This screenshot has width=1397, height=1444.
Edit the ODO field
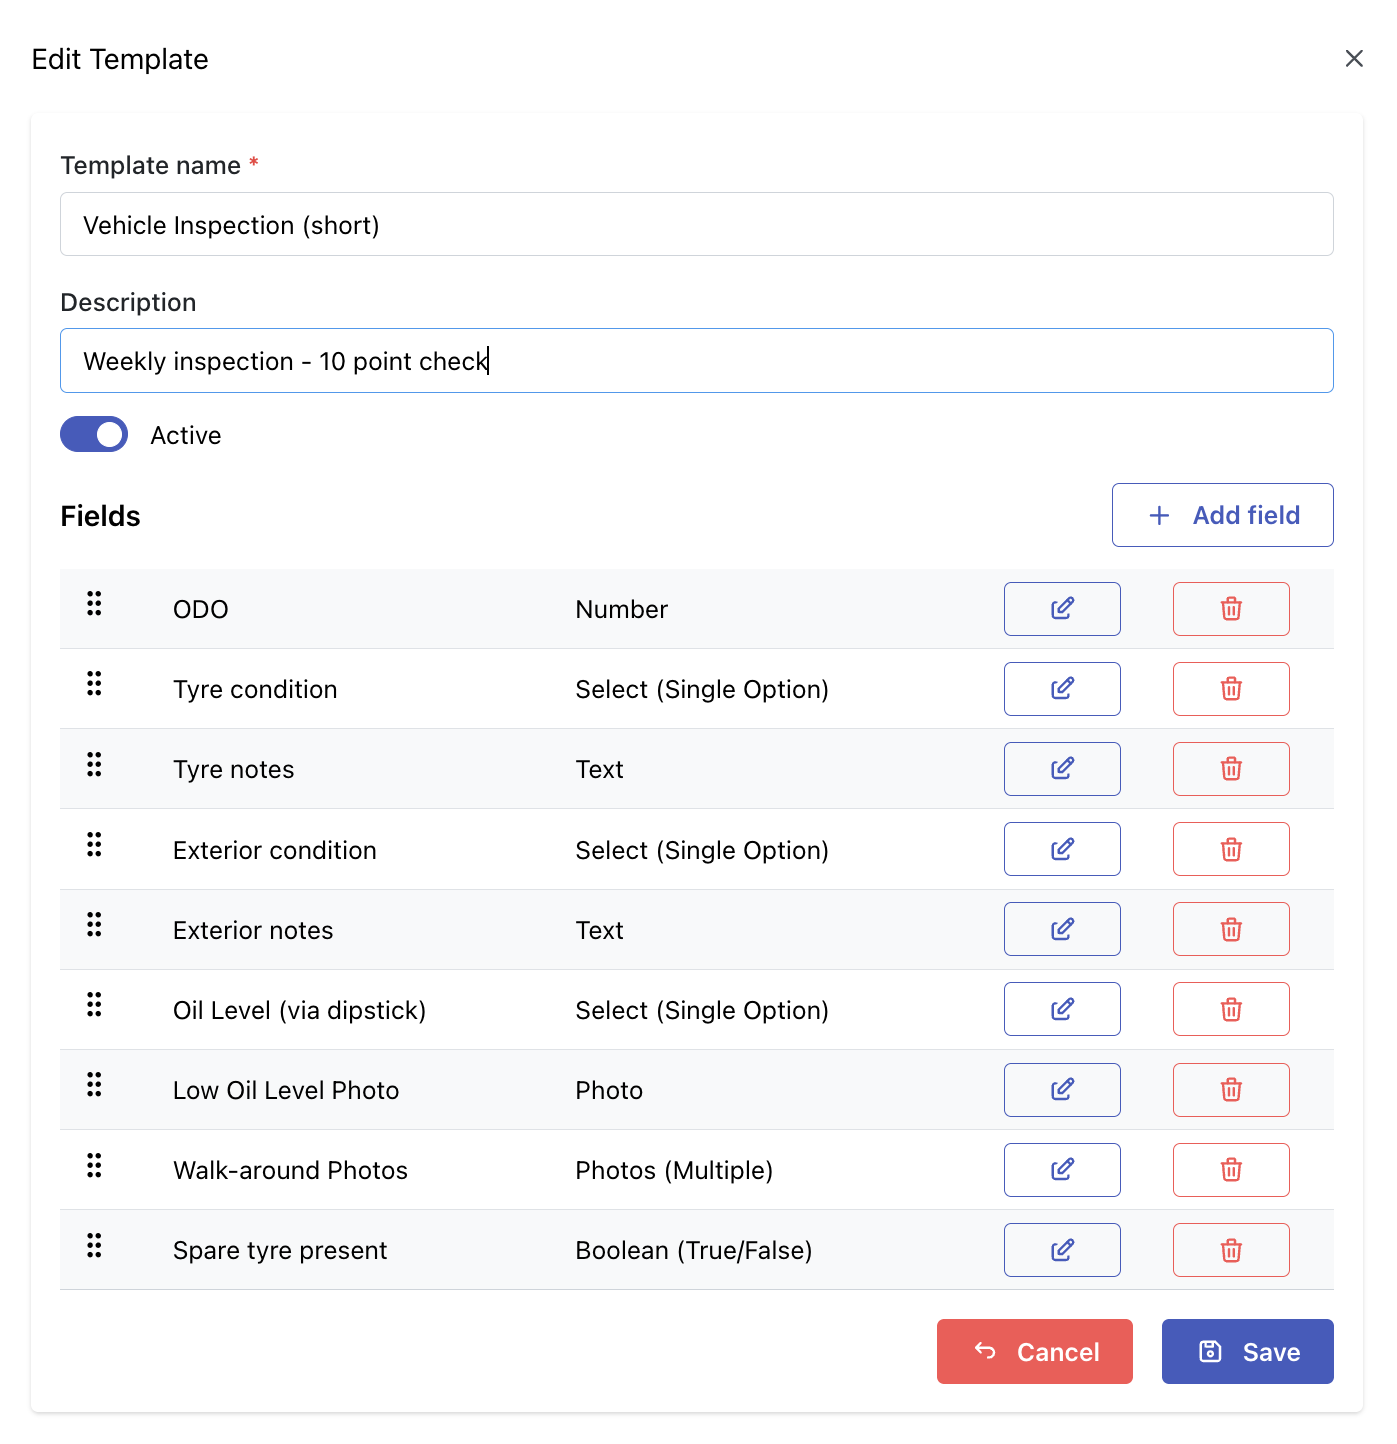tap(1062, 608)
